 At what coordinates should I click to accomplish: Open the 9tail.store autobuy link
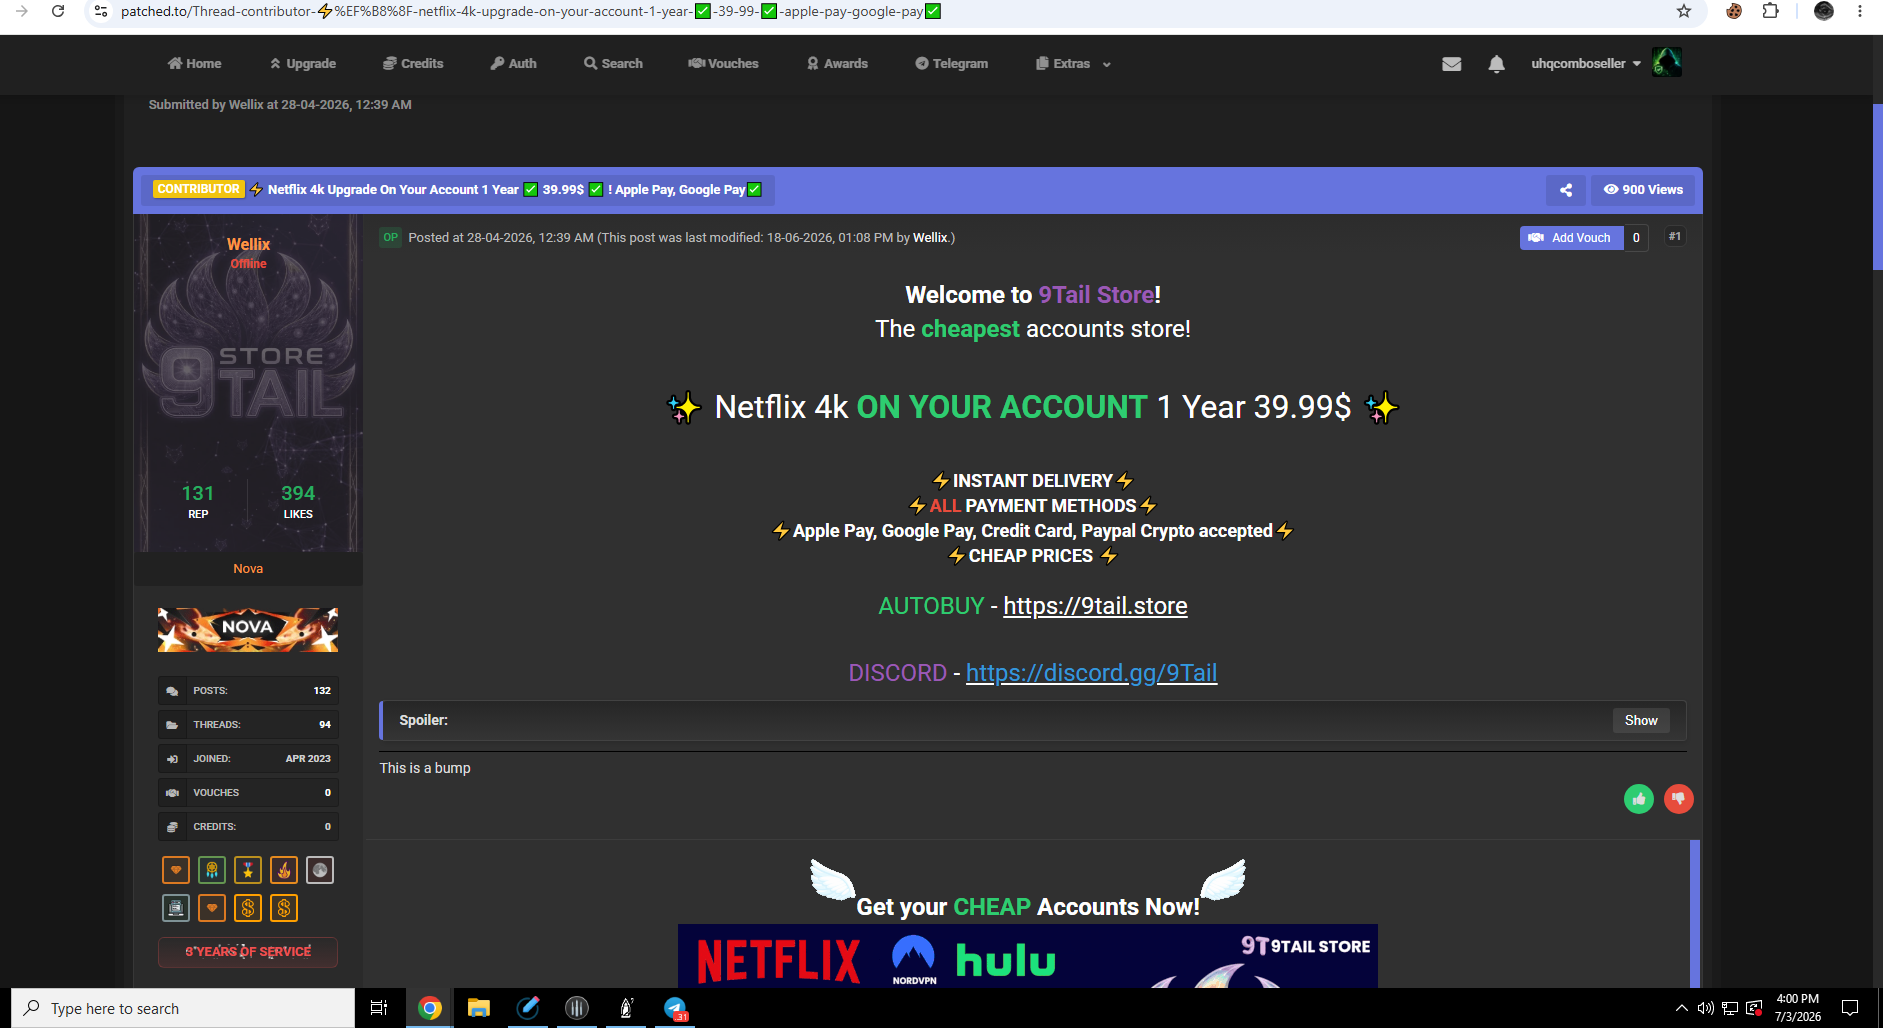tap(1095, 606)
